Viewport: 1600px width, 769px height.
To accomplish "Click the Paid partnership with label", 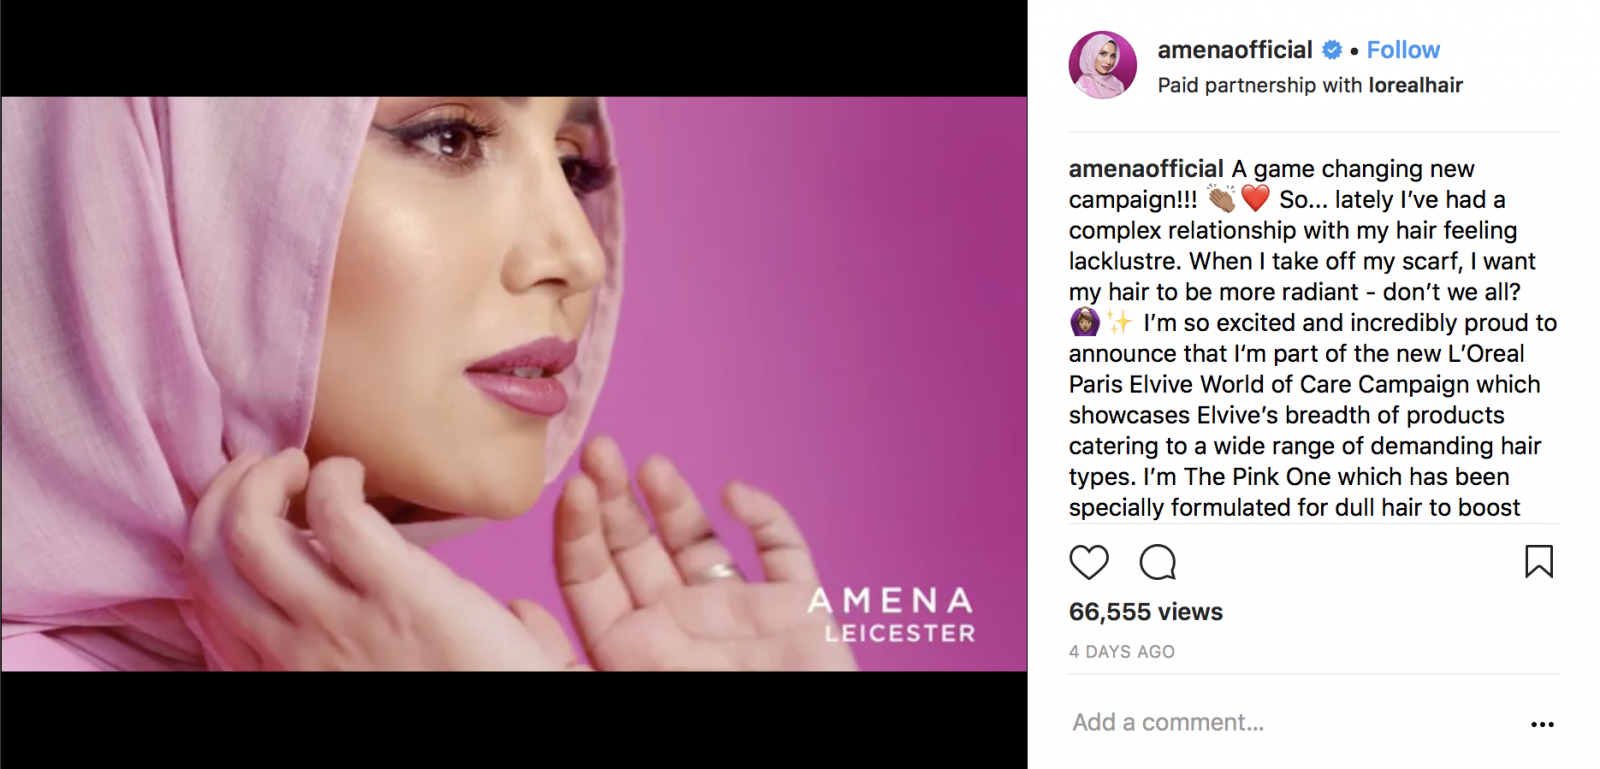I will point(1260,85).
